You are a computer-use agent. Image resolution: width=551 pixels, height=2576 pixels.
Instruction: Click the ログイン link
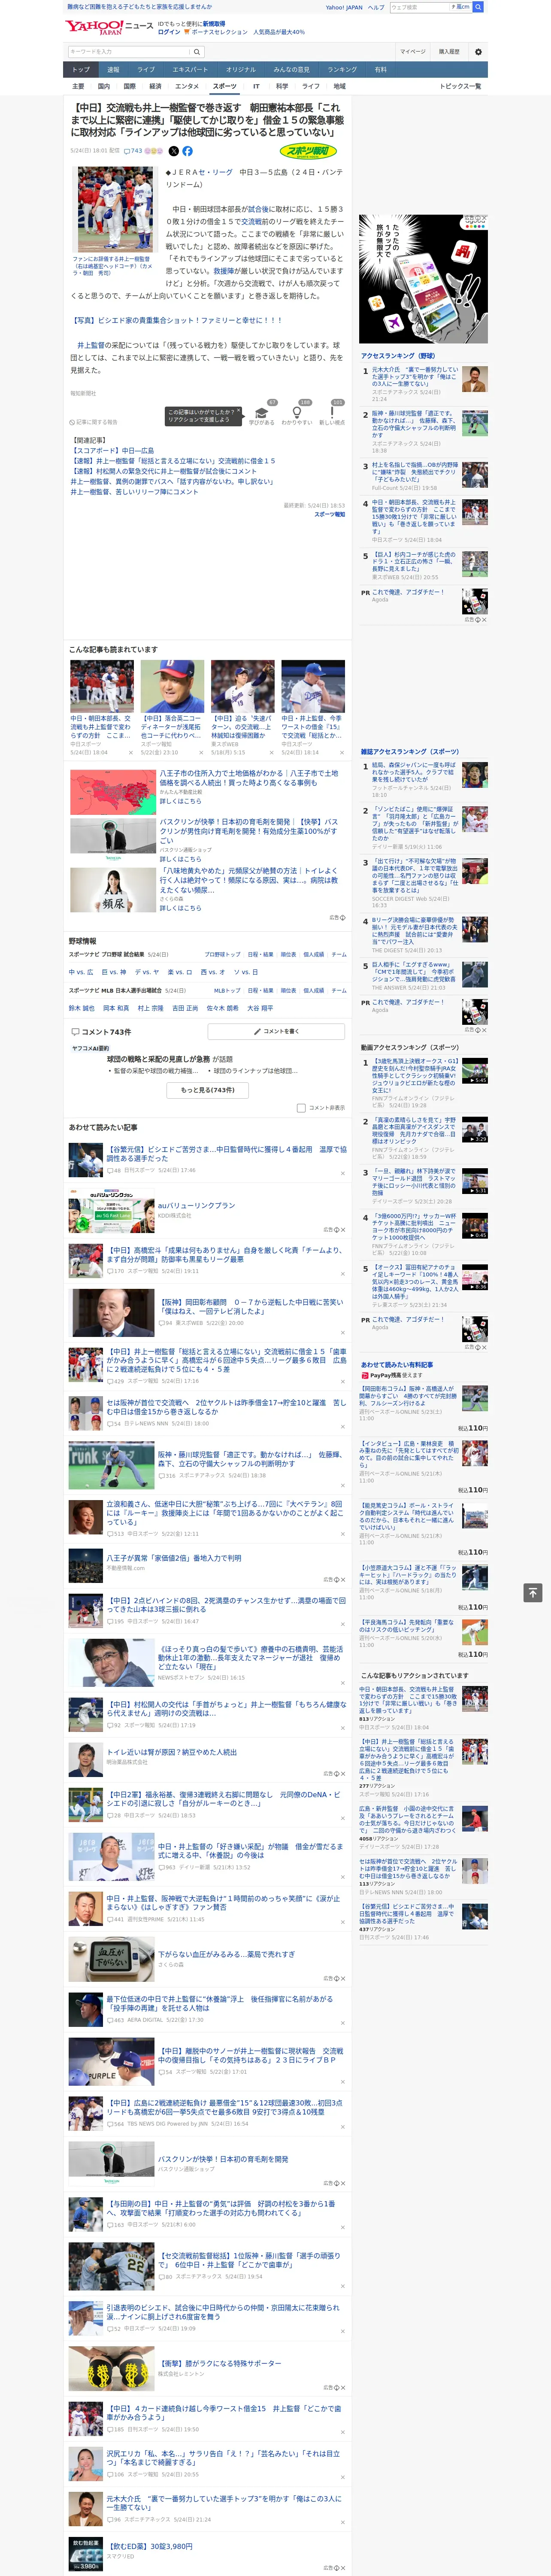click(169, 32)
